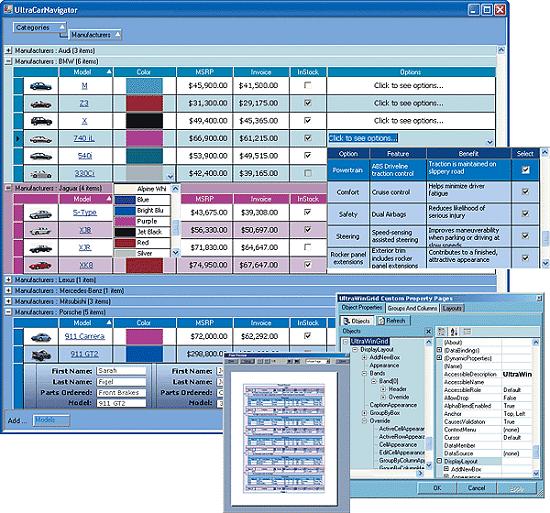550x513 pixels.
Task: Click the Parts Ordered field Front Brakes
Action: (121, 393)
